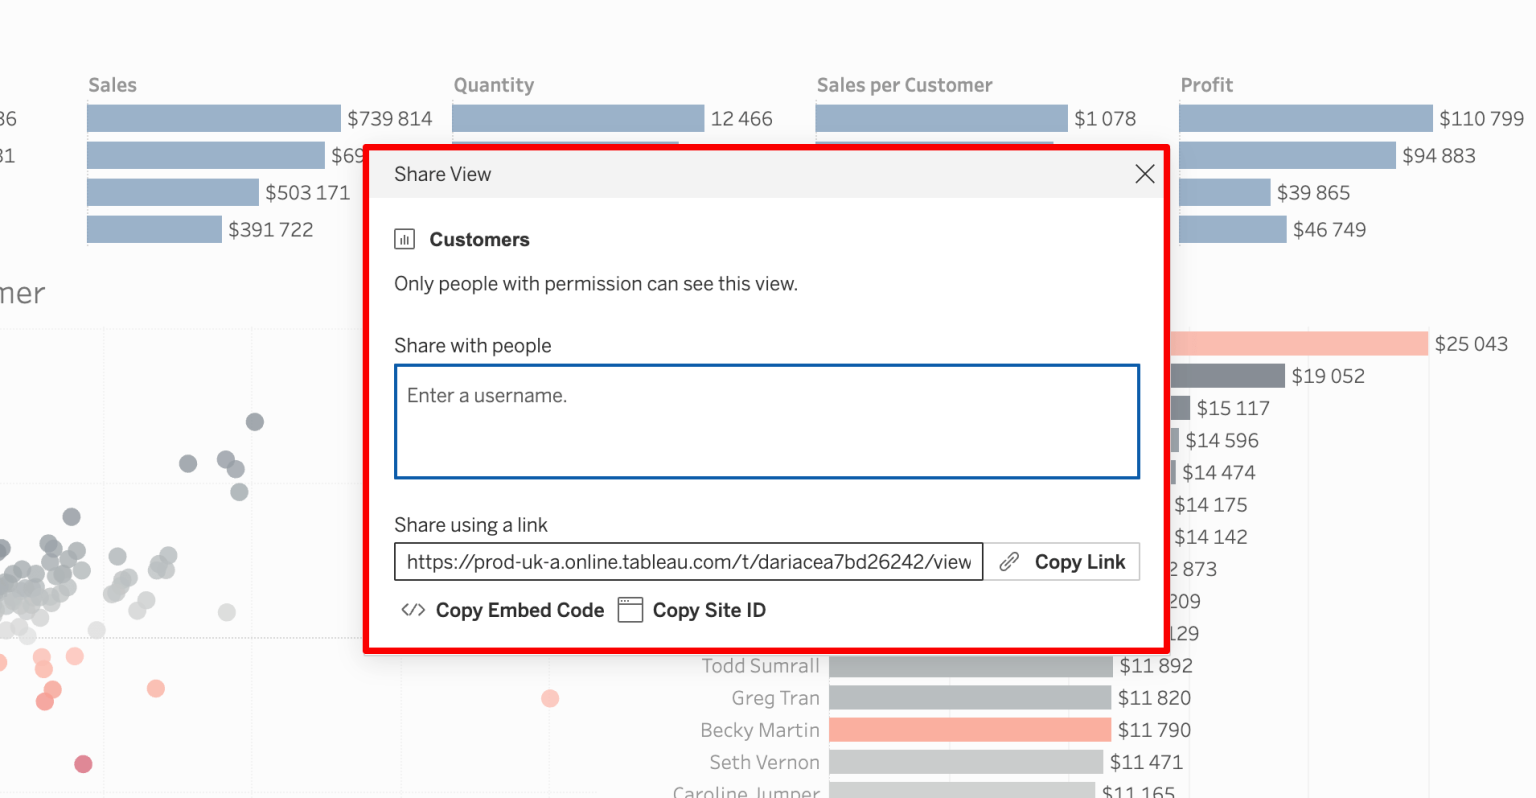Image resolution: width=1536 pixels, height=798 pixels.
Task: Select the share URL text field
Action: tap(688, 561)
